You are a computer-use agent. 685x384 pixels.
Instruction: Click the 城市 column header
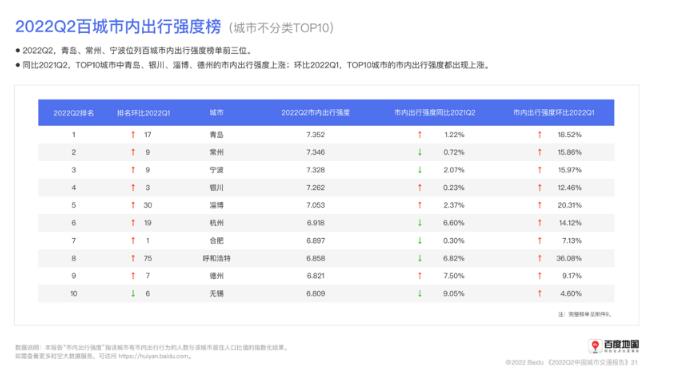[x=216, y=113]
